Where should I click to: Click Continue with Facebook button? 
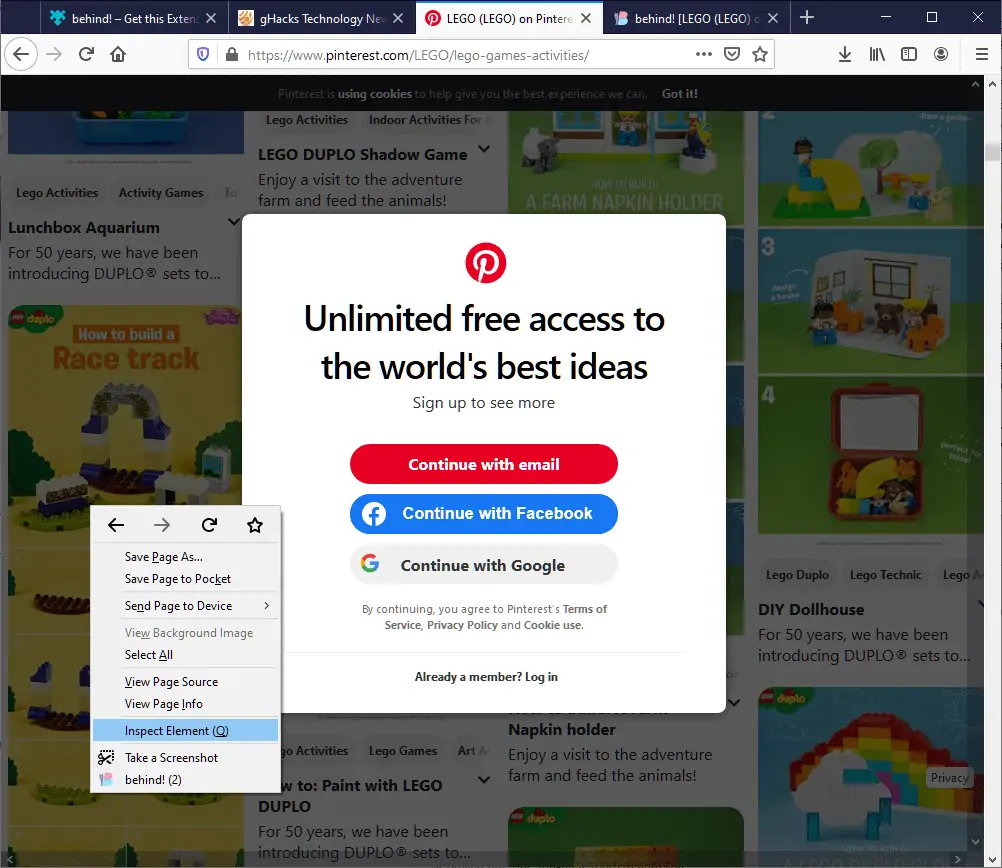click(484, 513)
